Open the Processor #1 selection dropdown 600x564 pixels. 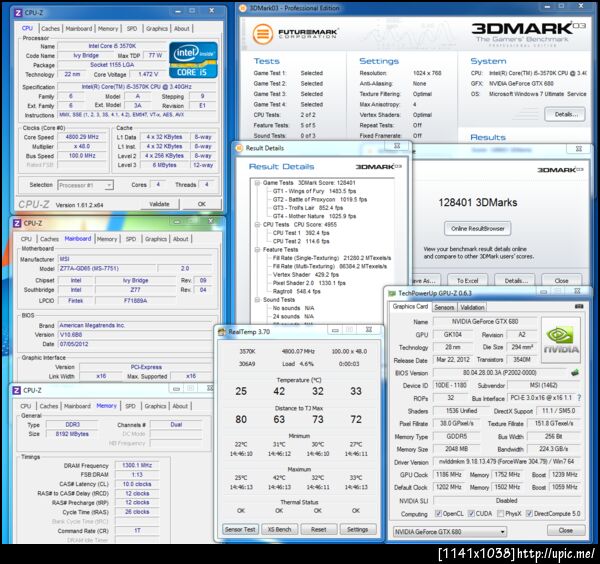109,185
